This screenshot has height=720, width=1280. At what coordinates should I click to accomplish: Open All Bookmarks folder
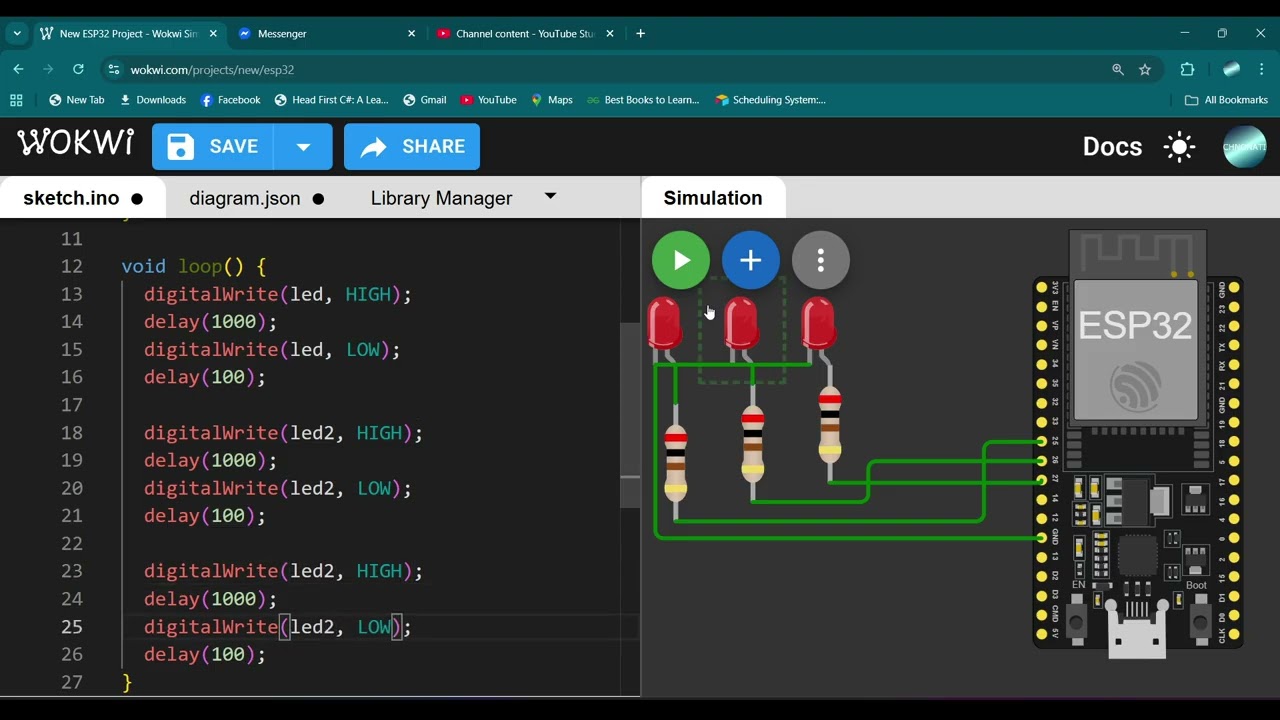point(1226,100)
